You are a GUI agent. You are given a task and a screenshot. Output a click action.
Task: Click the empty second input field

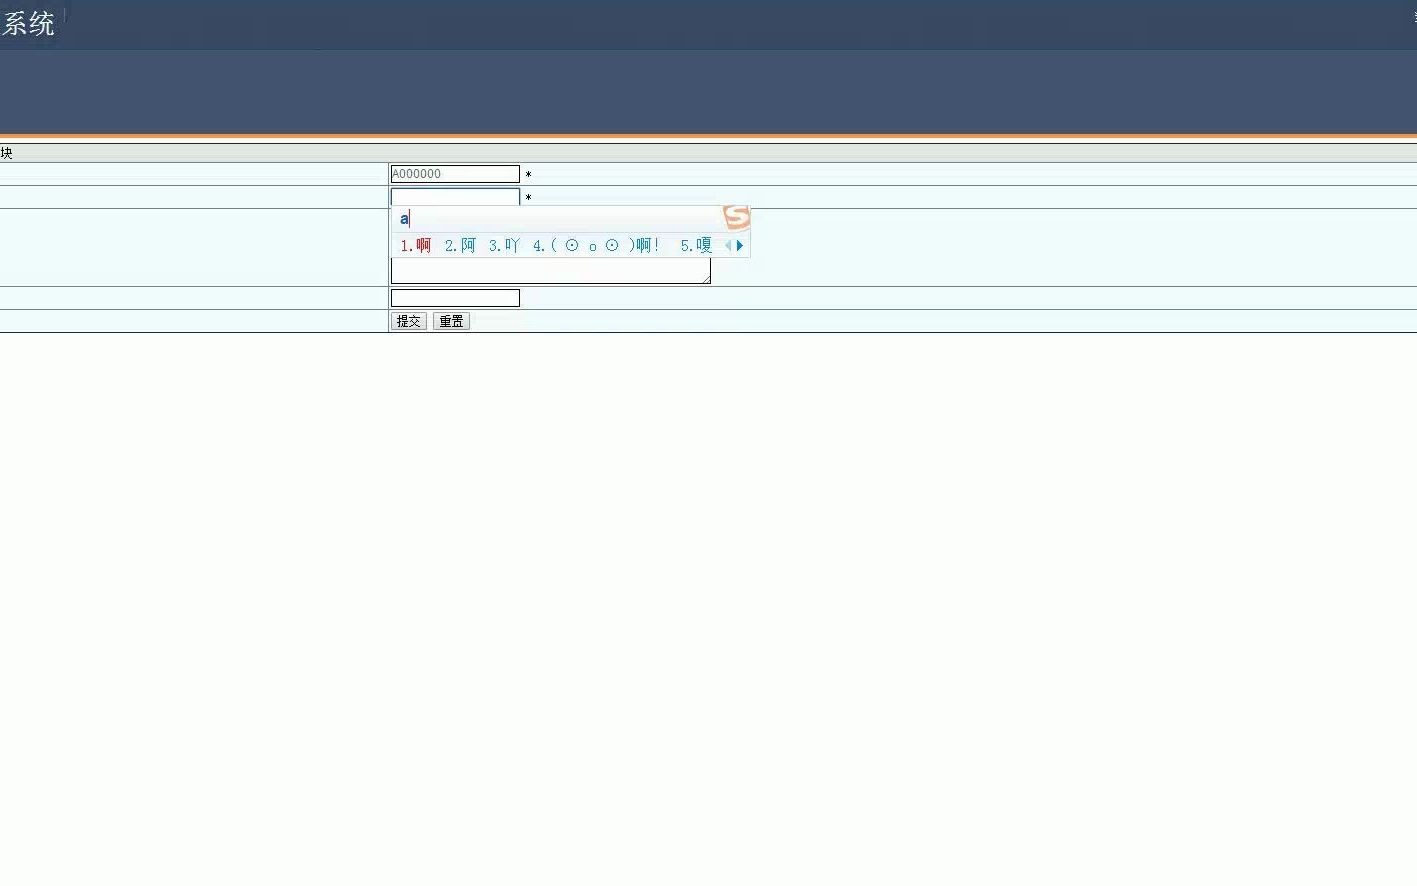coord(455,196)
